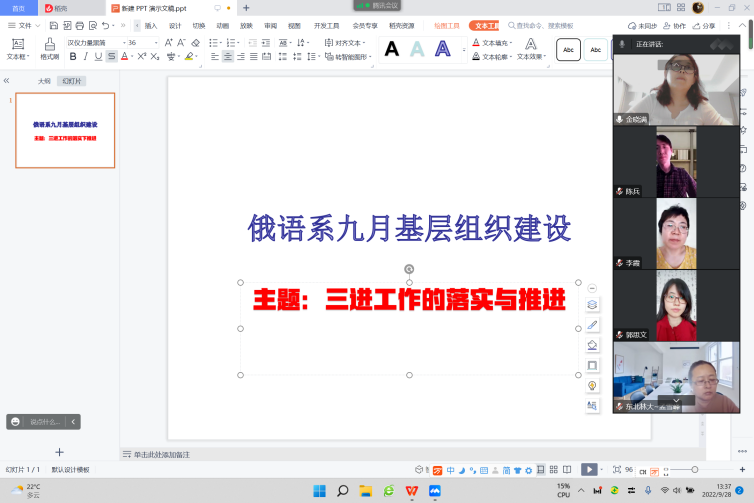This screenshot has height=503, width=754.
Task: Activate the Format Painter brush
Action: coord(50,49)
